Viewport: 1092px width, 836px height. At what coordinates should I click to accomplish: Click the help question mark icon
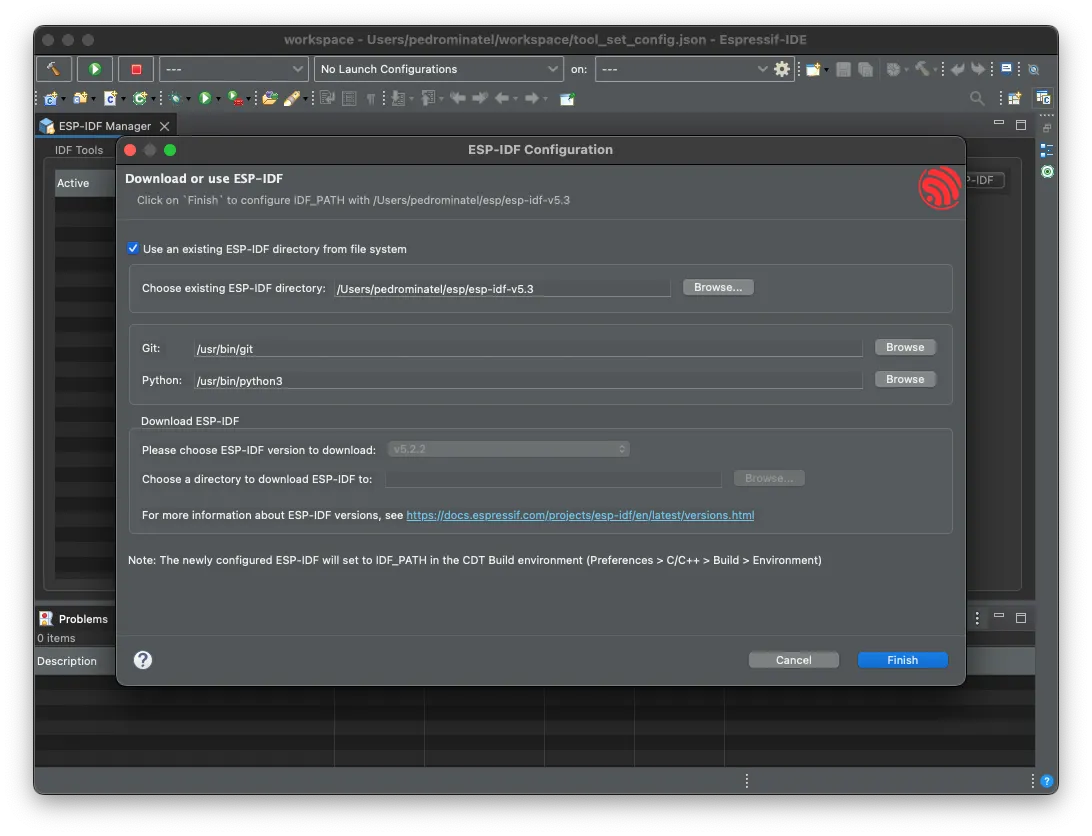coord(143,660)
